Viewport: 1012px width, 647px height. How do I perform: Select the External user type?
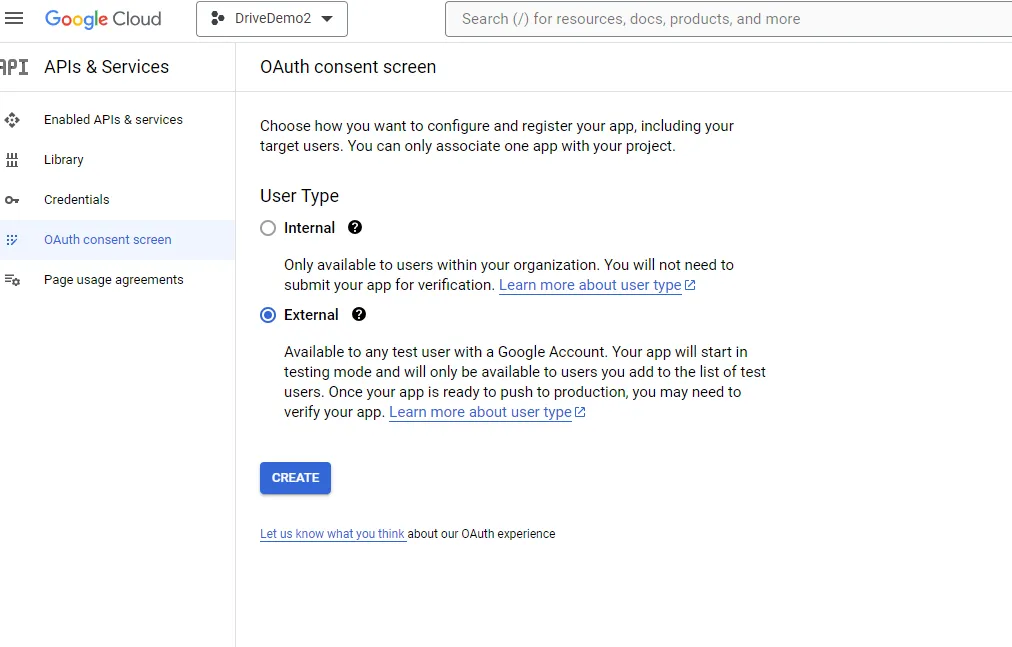(268, 315)
